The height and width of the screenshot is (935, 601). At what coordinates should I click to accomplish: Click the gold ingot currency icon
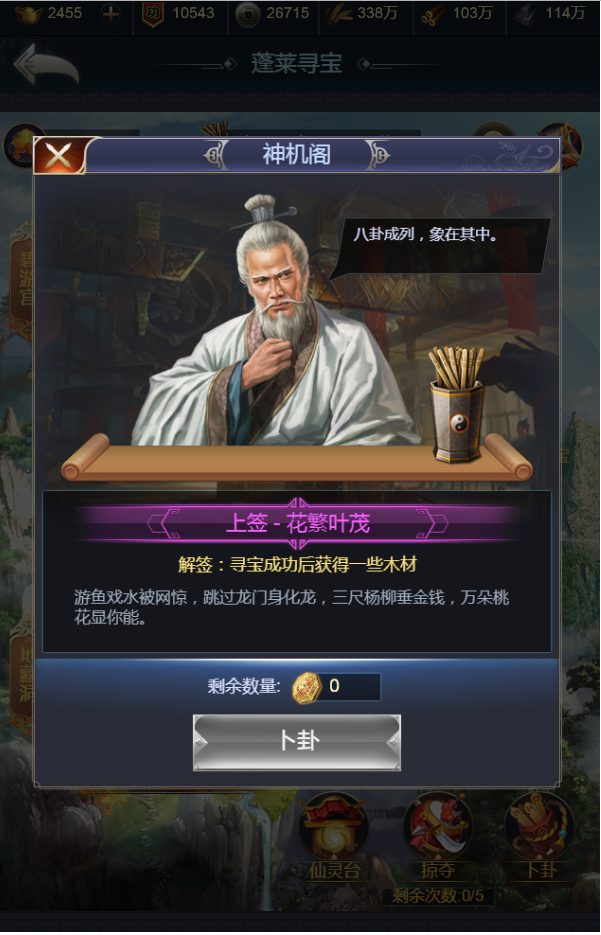[x=28, y=14]
